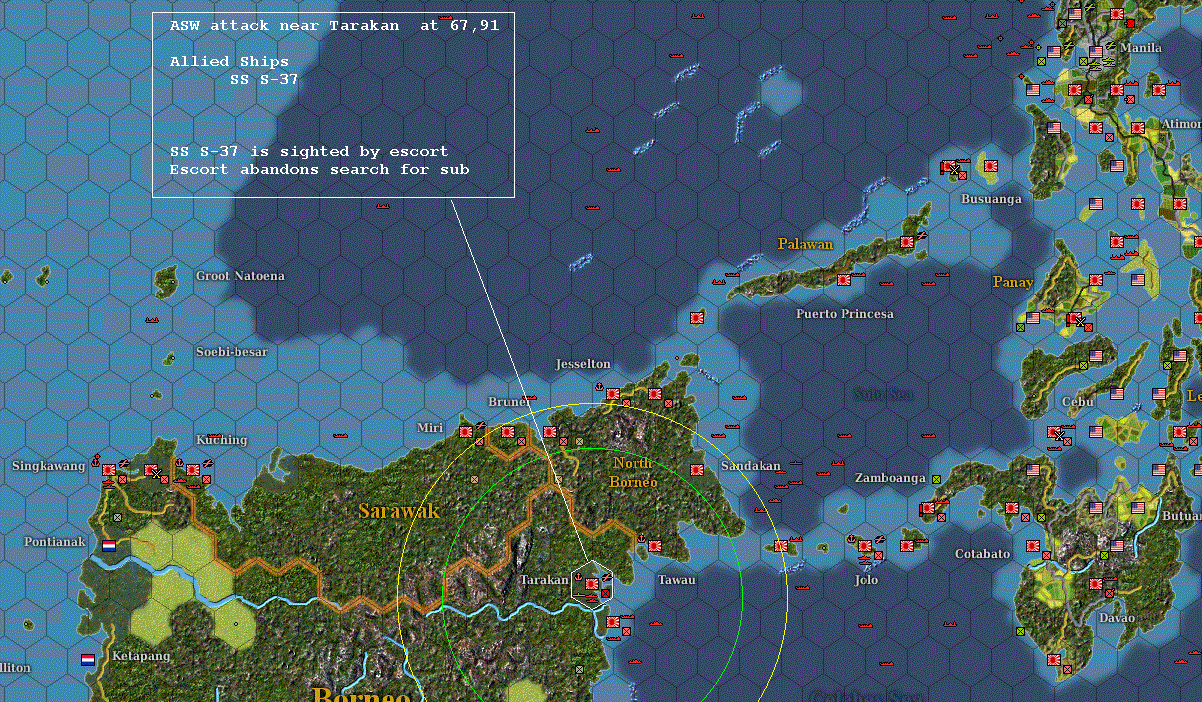Click the Japanese ship marker near Groot Natoena

(x=152, y=320)
